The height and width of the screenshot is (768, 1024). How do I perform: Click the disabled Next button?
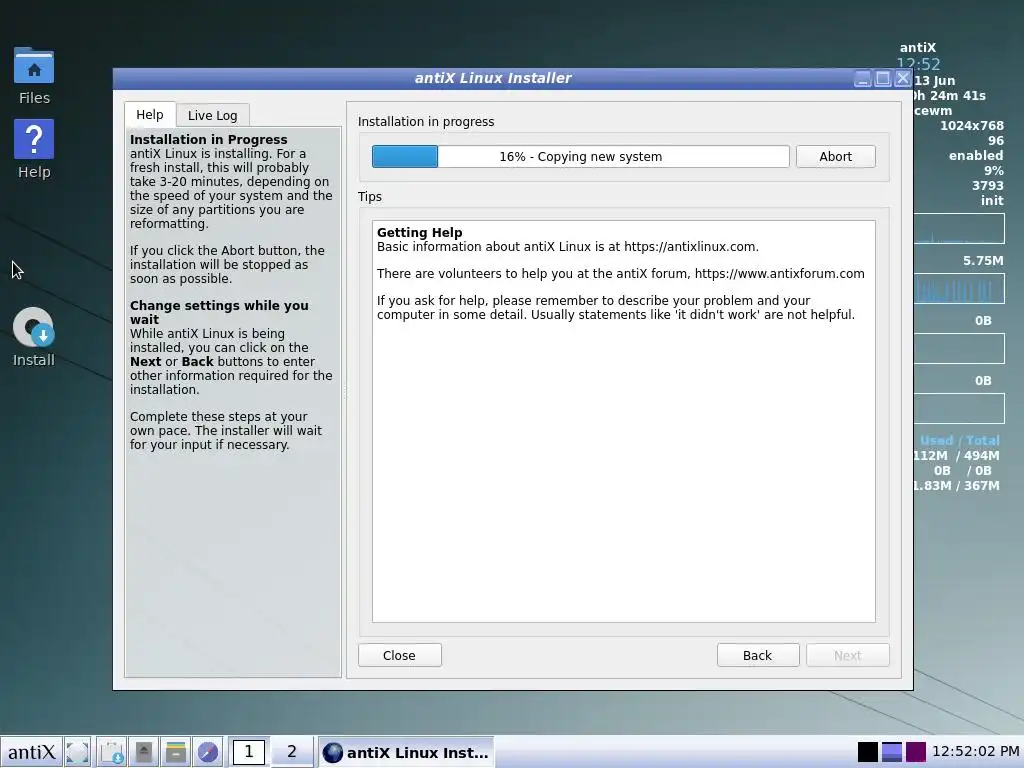pyautogui.click(x=848, y=655)
